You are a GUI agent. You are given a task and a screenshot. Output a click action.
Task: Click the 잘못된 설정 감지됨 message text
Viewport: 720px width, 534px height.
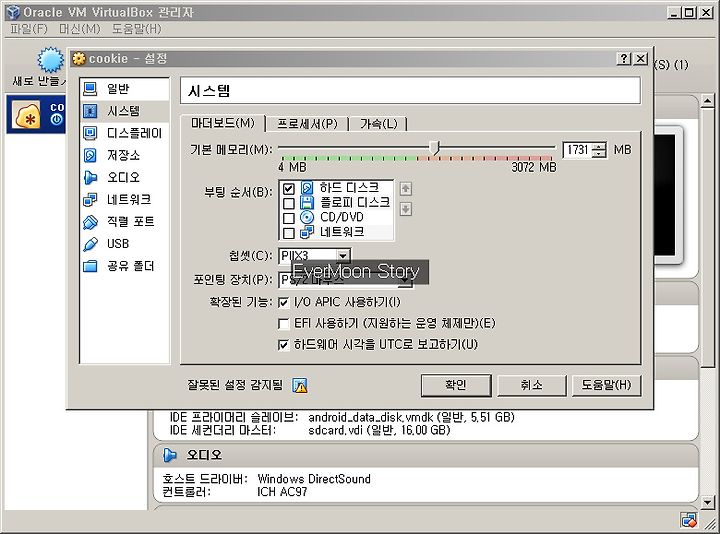click(x=235, y=385)
